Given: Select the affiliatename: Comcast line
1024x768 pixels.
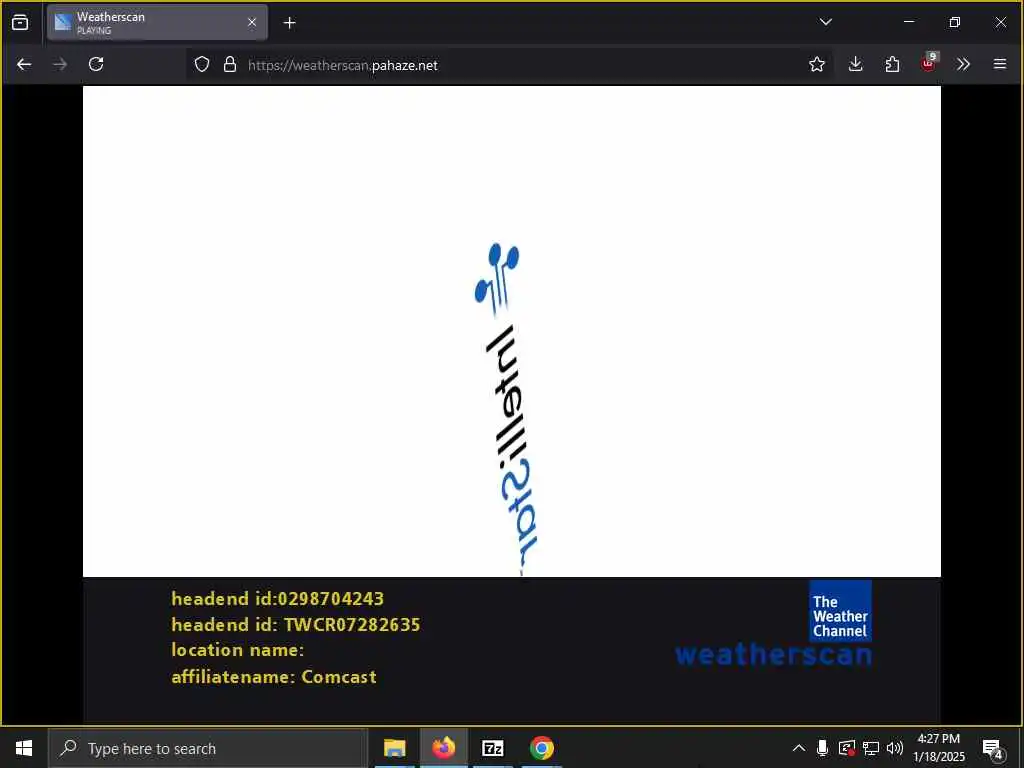Looking at the screenshot, I should (x=274, y=677).
